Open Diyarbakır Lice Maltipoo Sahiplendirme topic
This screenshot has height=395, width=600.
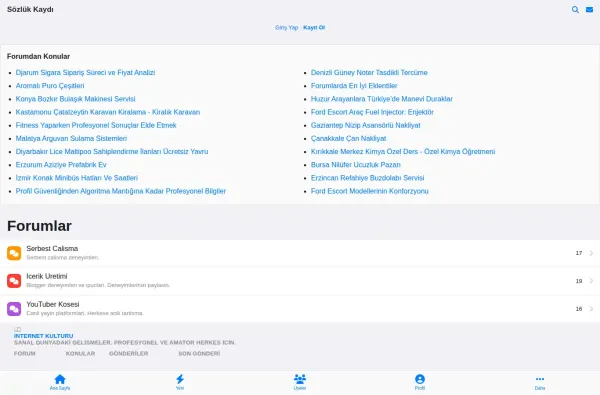112,152
